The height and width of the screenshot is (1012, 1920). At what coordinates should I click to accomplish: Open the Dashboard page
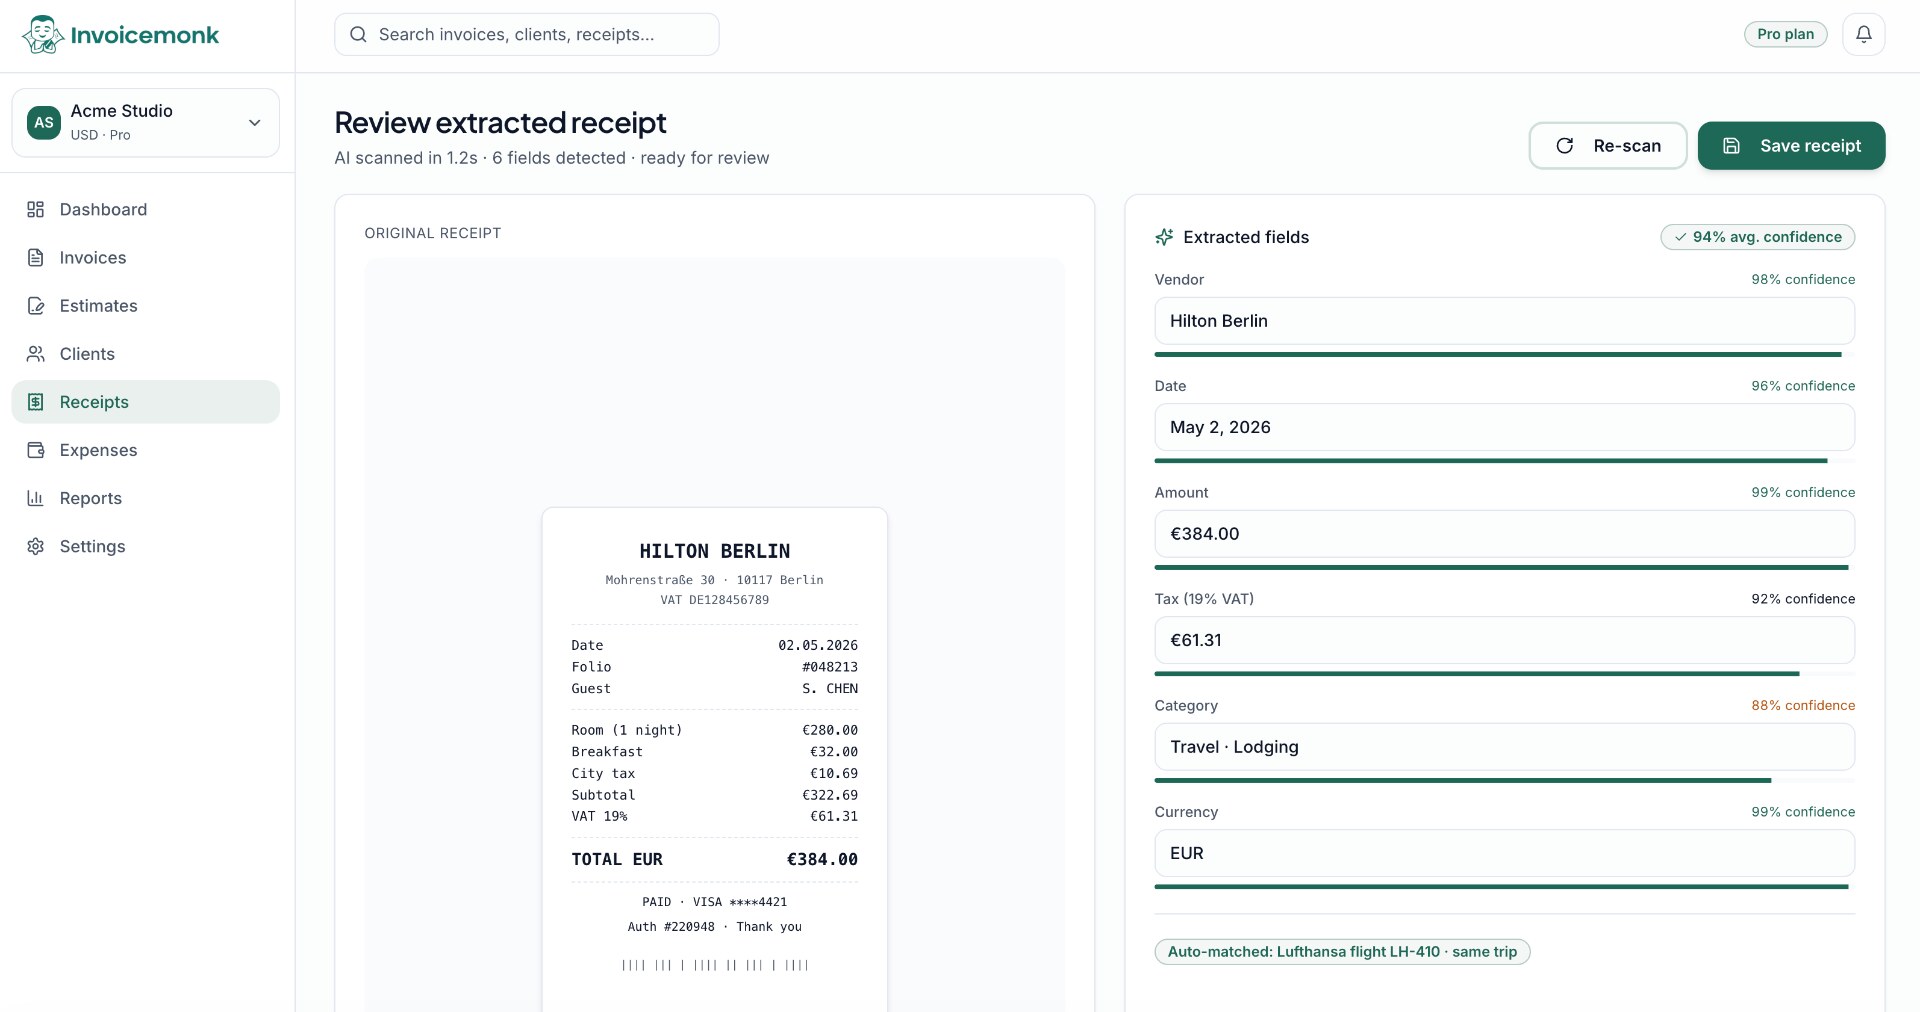146,209
